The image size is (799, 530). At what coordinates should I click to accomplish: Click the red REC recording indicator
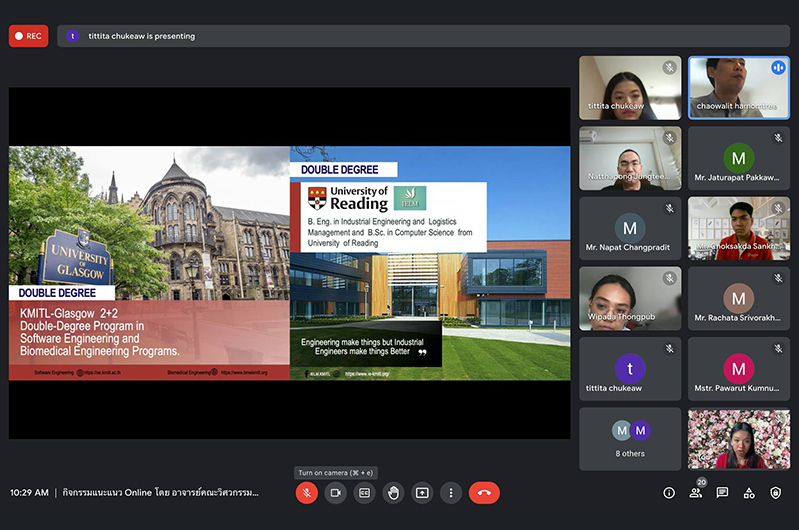click(29, 36)
